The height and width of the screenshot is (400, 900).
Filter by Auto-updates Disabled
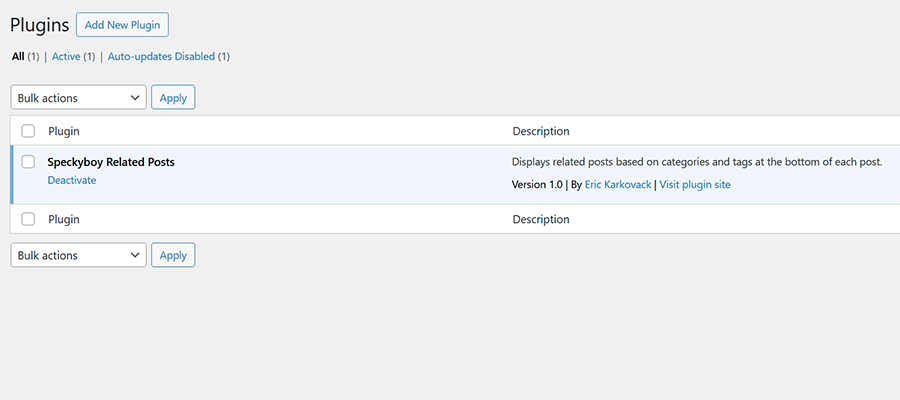[161, 57]
